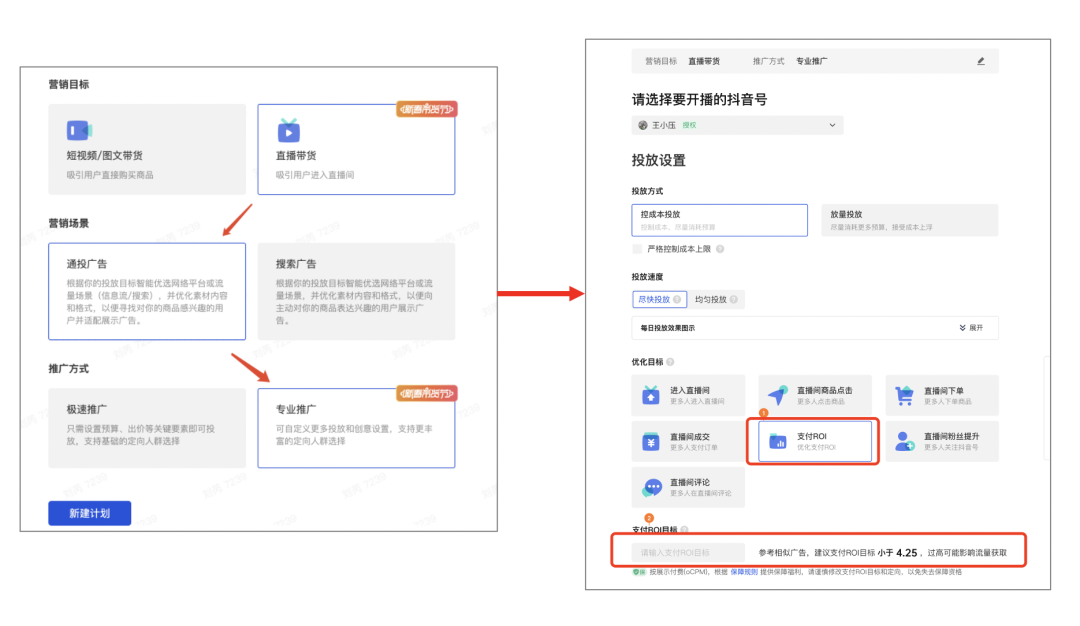Select 放量投放 delivery method
The width and height of the screenshot is (1080, 626).
click(909, 220)
